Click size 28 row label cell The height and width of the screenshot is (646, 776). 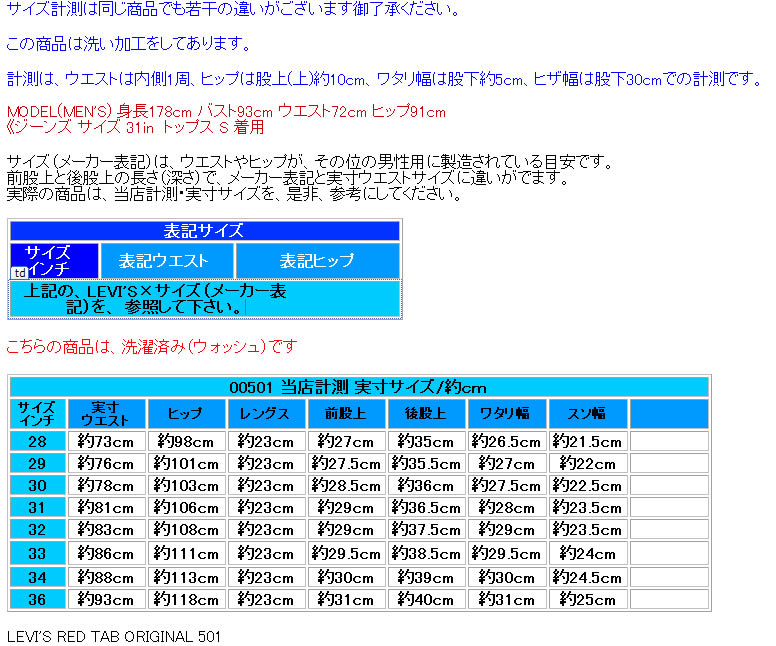37,442
